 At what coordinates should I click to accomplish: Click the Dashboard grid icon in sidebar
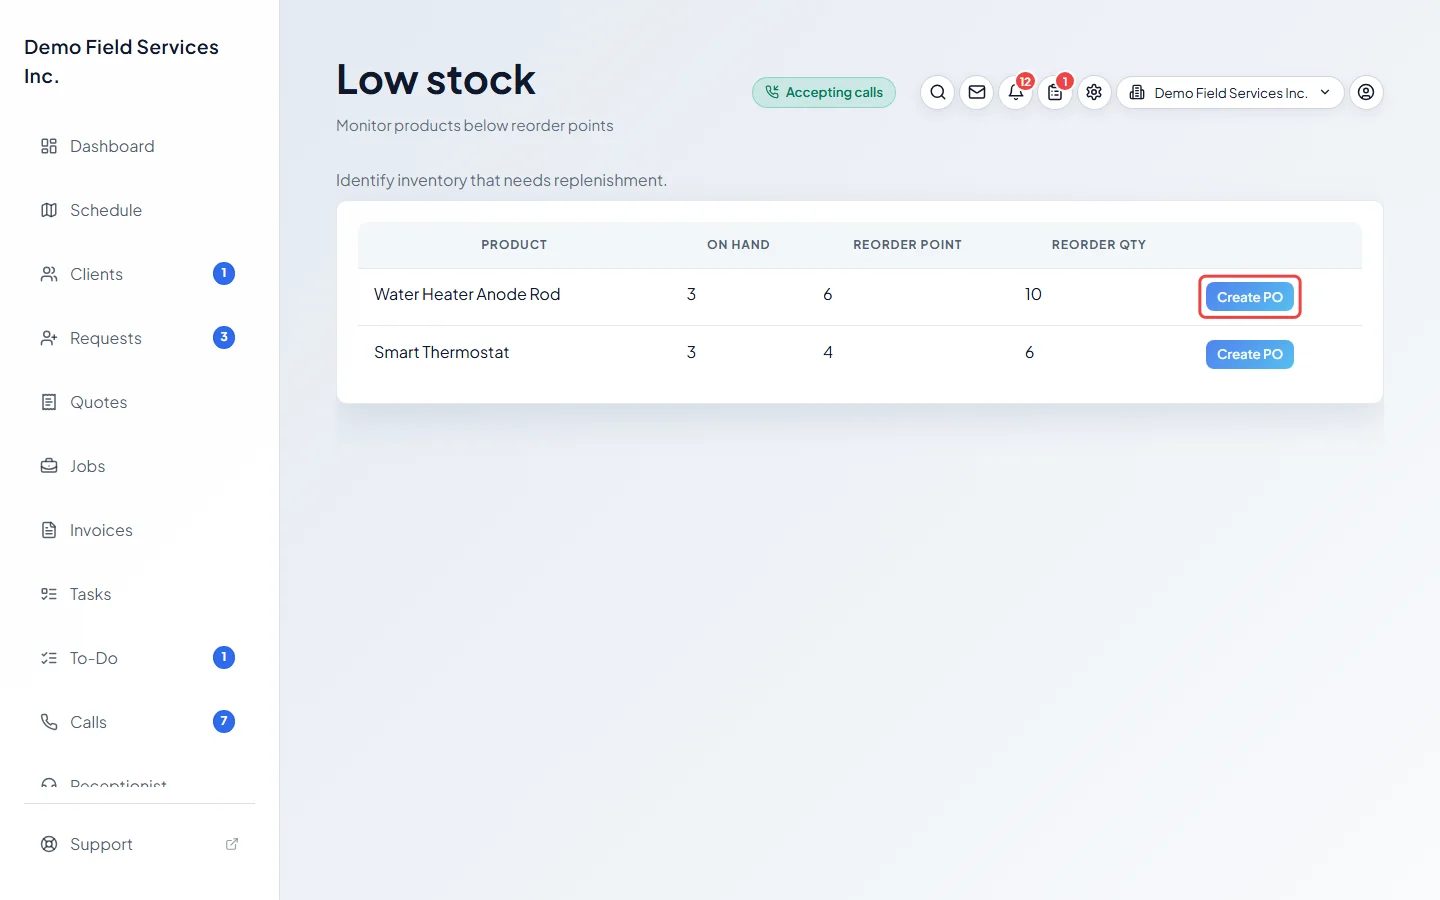pos(49,146)
